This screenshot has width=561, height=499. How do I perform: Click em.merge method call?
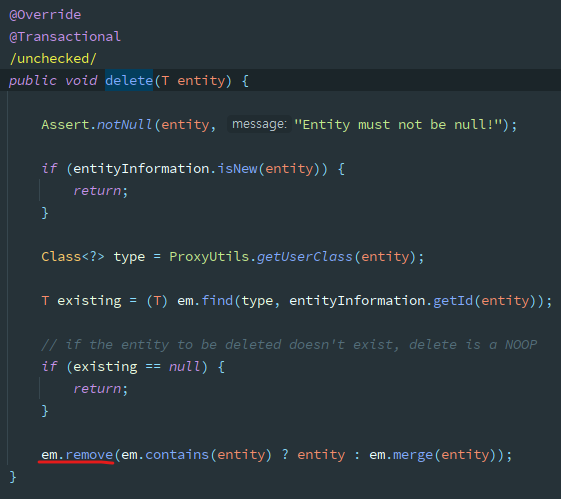coord(401,455)
